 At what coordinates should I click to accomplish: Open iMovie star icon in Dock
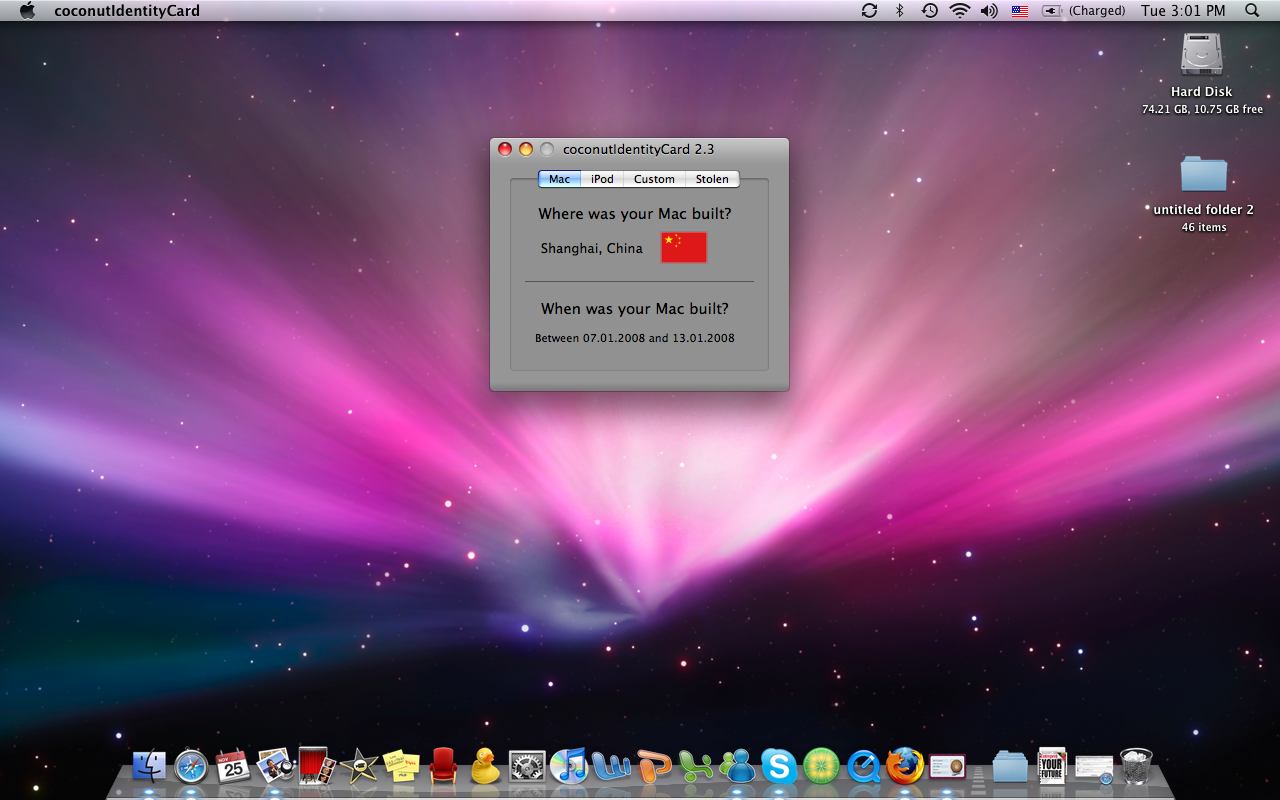pyautogui.click(x=359, y=766)
